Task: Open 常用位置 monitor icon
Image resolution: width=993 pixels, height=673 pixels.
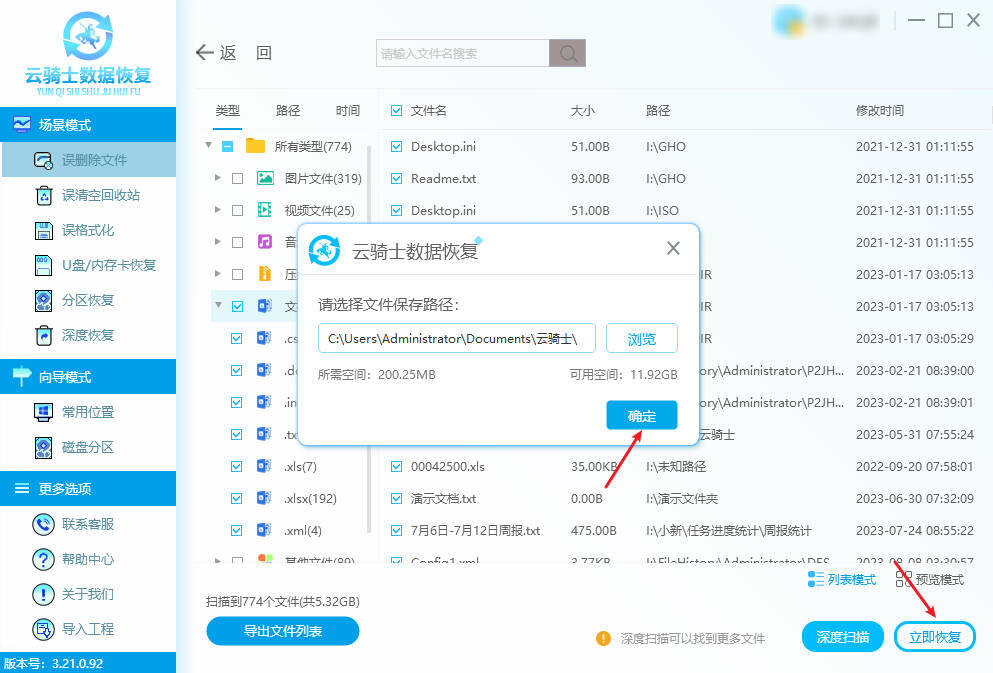Action: click(43, 412)
